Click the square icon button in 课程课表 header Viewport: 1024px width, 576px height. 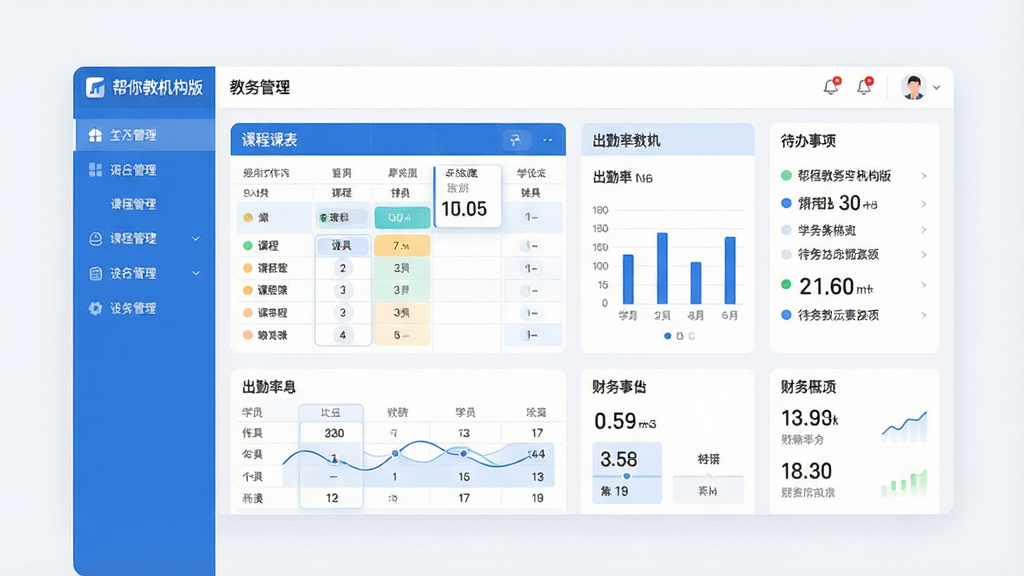point(515,140)
